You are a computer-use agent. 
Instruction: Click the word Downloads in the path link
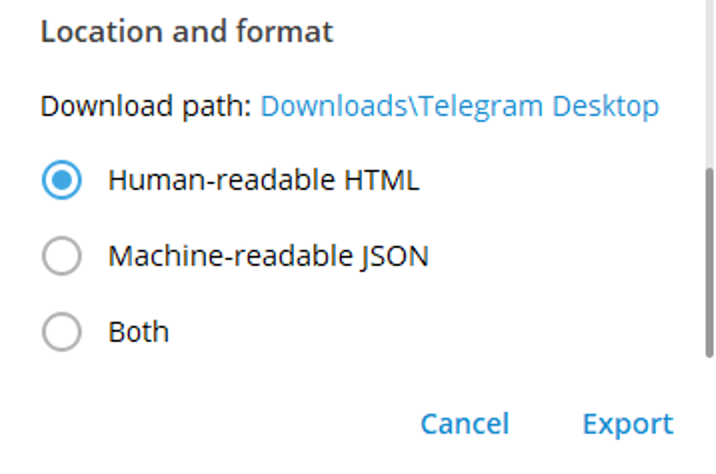pyautogui.click(x=323, y=106)
